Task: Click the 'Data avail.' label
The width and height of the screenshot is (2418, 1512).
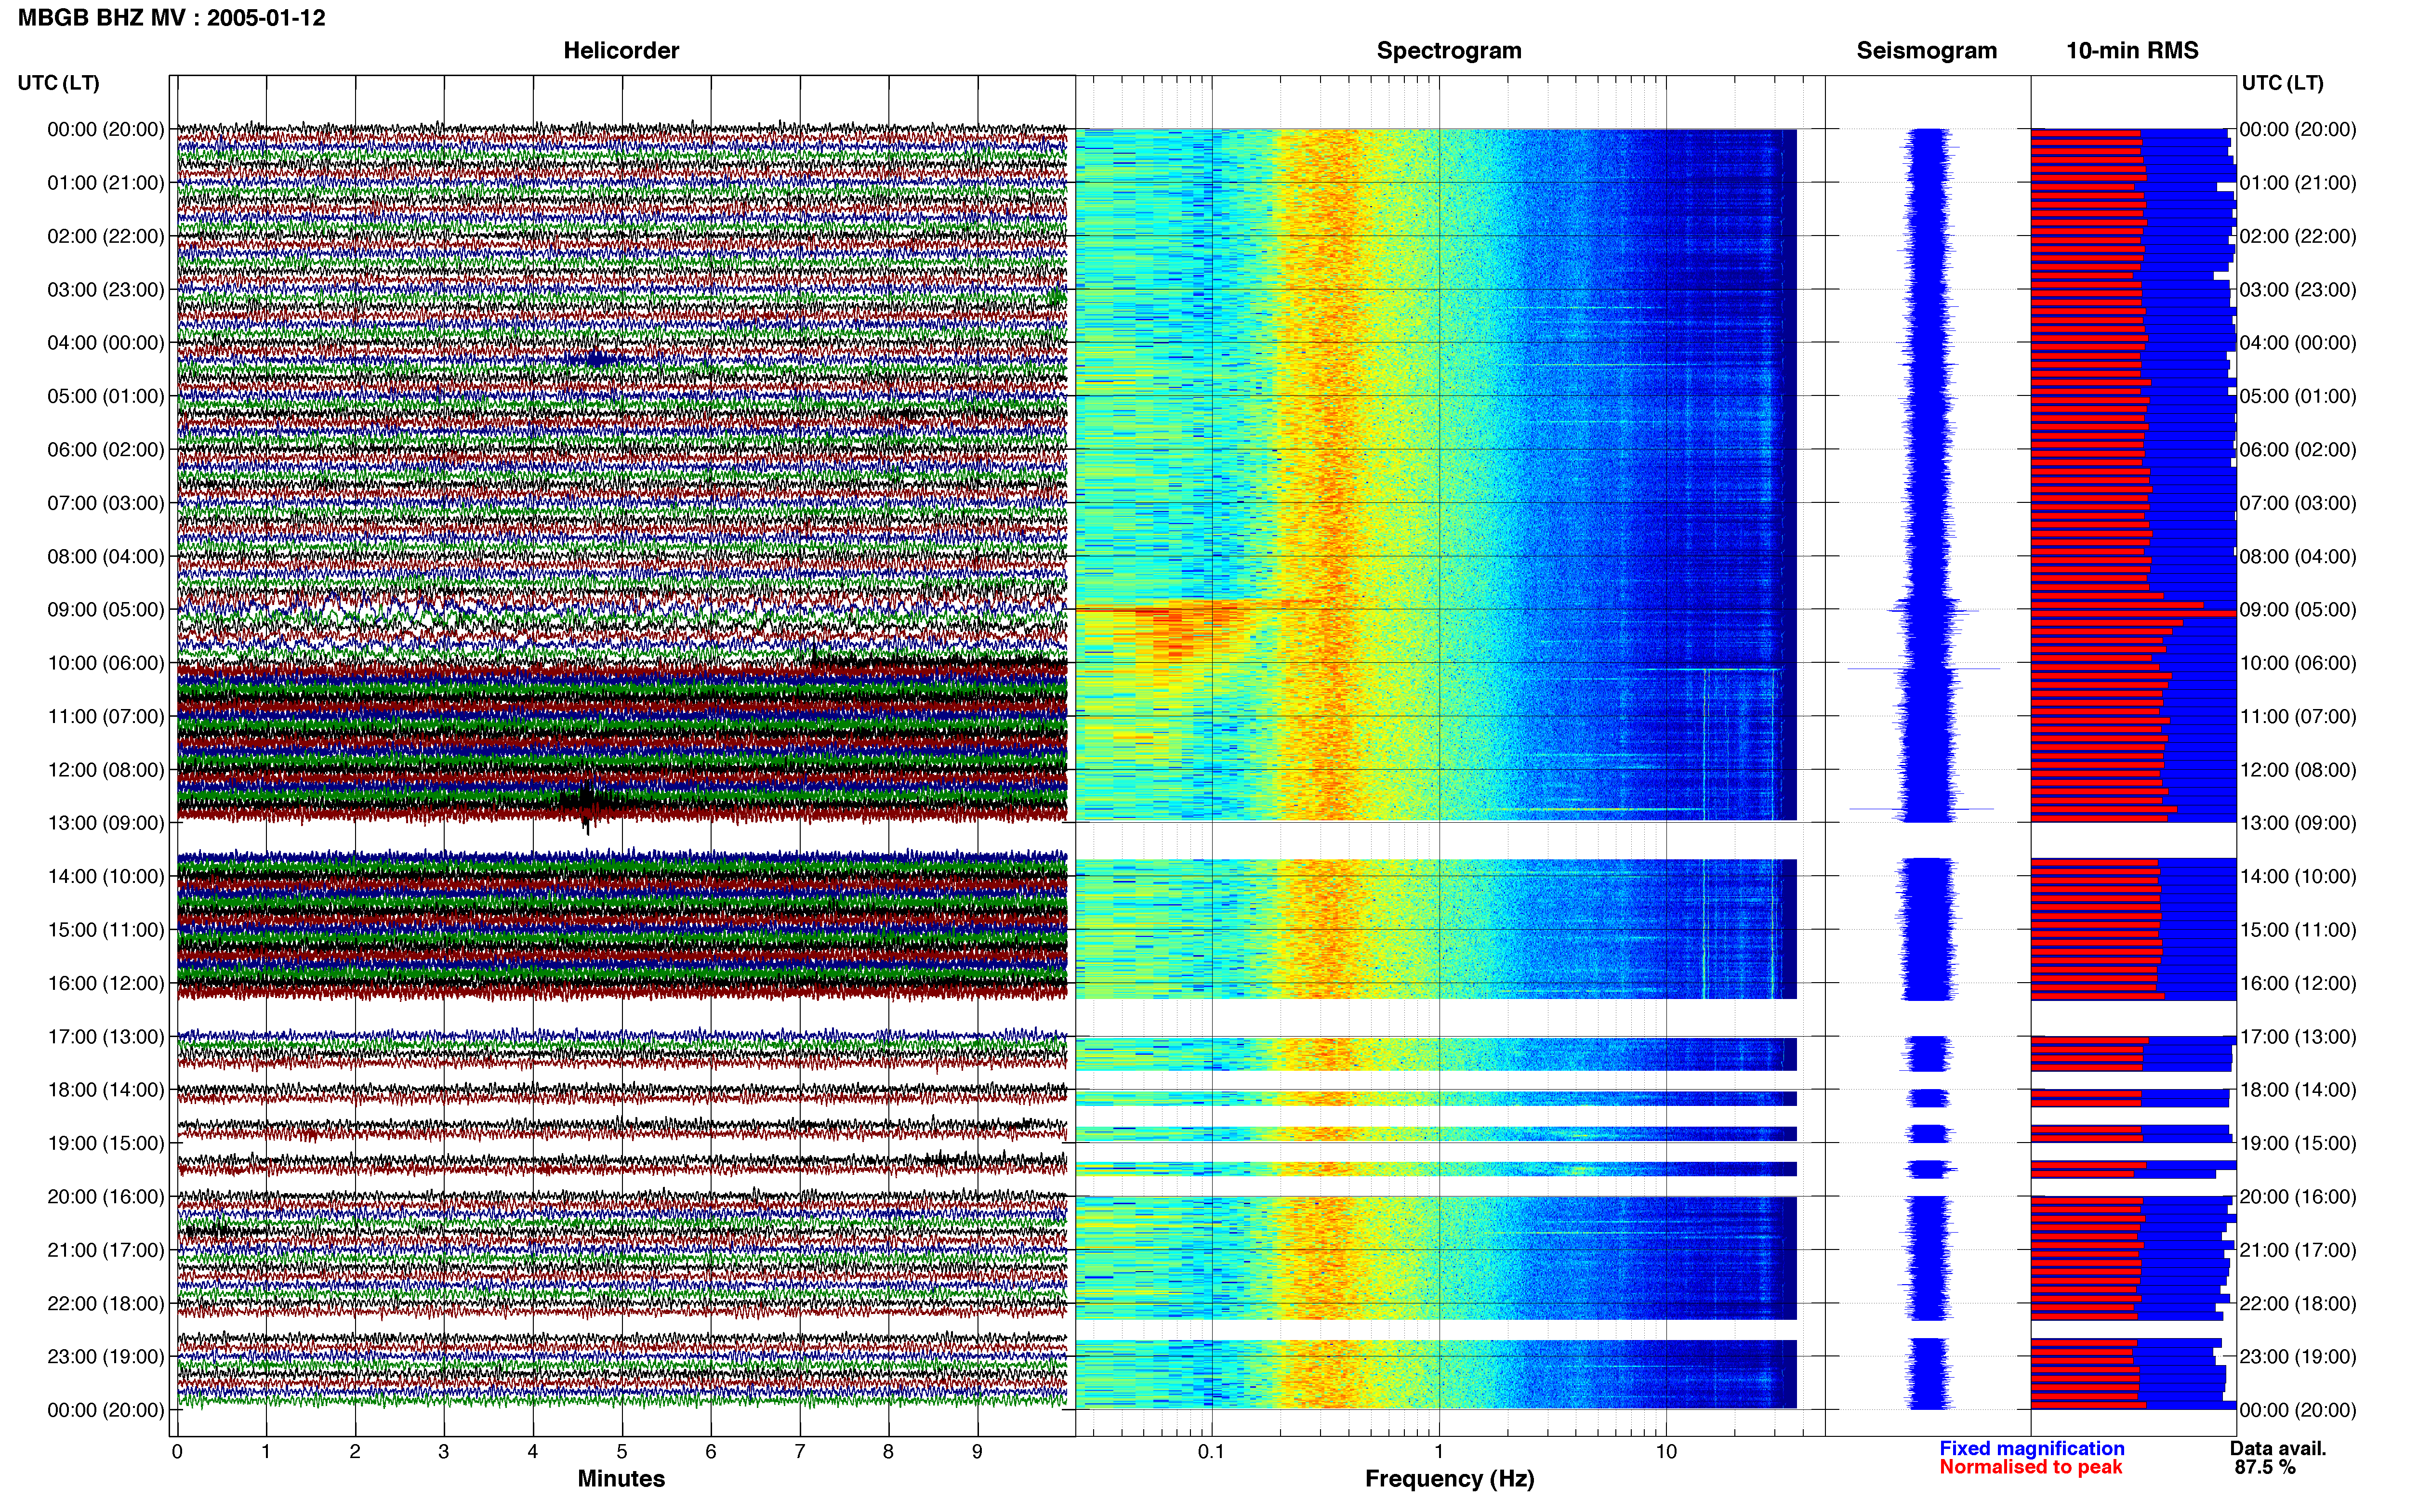Action: 2278,1448
